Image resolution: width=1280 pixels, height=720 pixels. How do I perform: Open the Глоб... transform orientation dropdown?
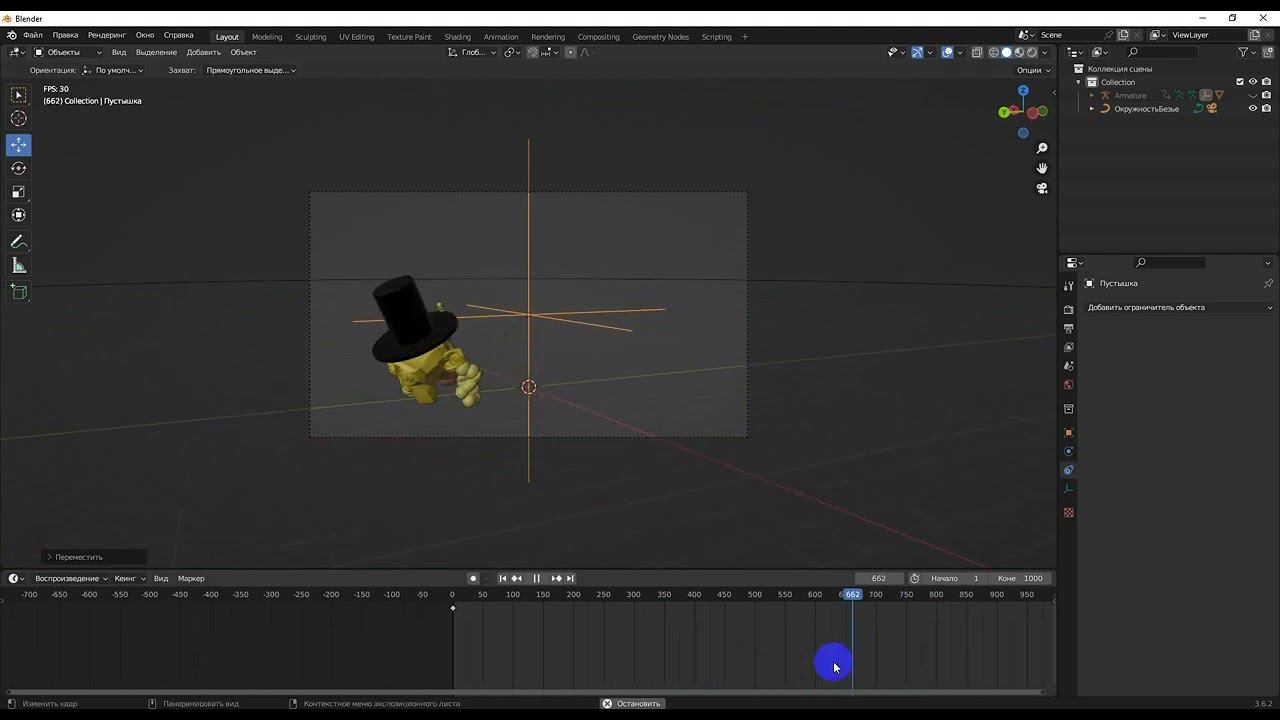tap(472, 52)
